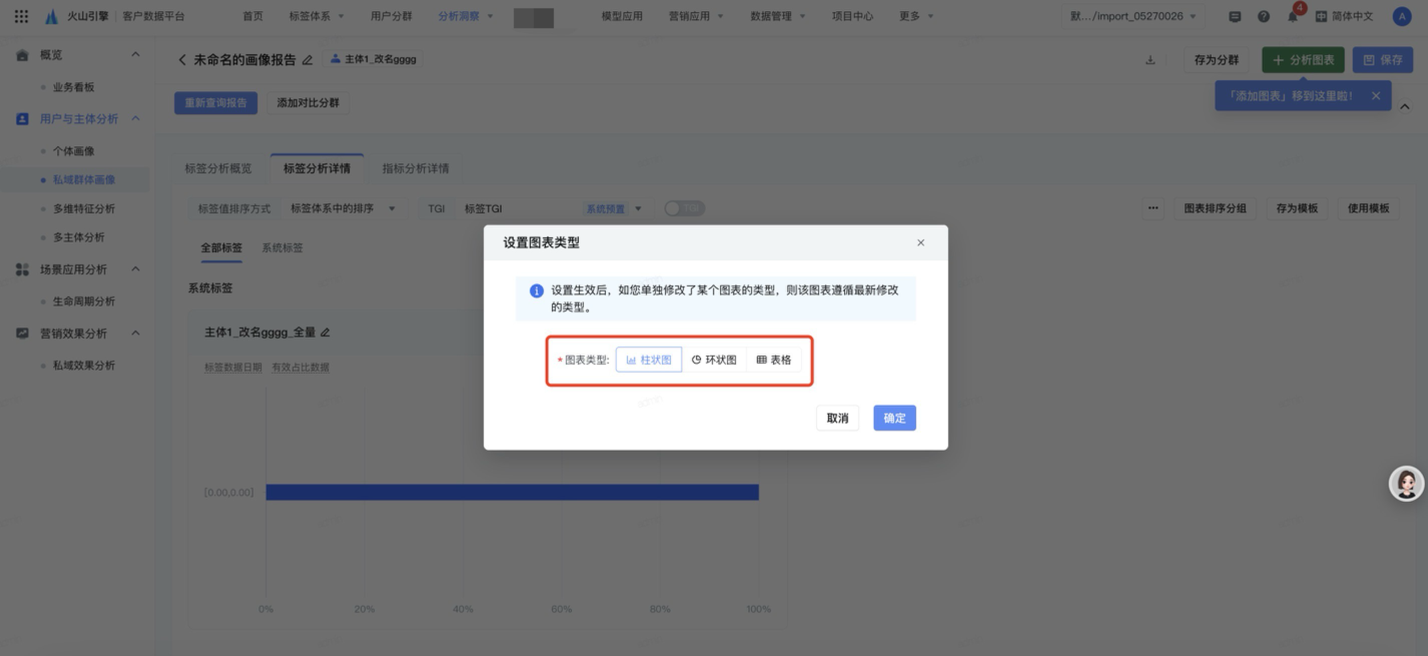Image resolution: width=1428 pixels, height=656 pixels.
Task: Switch to the 指标分析详情 tab
Action: pyautogui.click(x=415, y=168)
